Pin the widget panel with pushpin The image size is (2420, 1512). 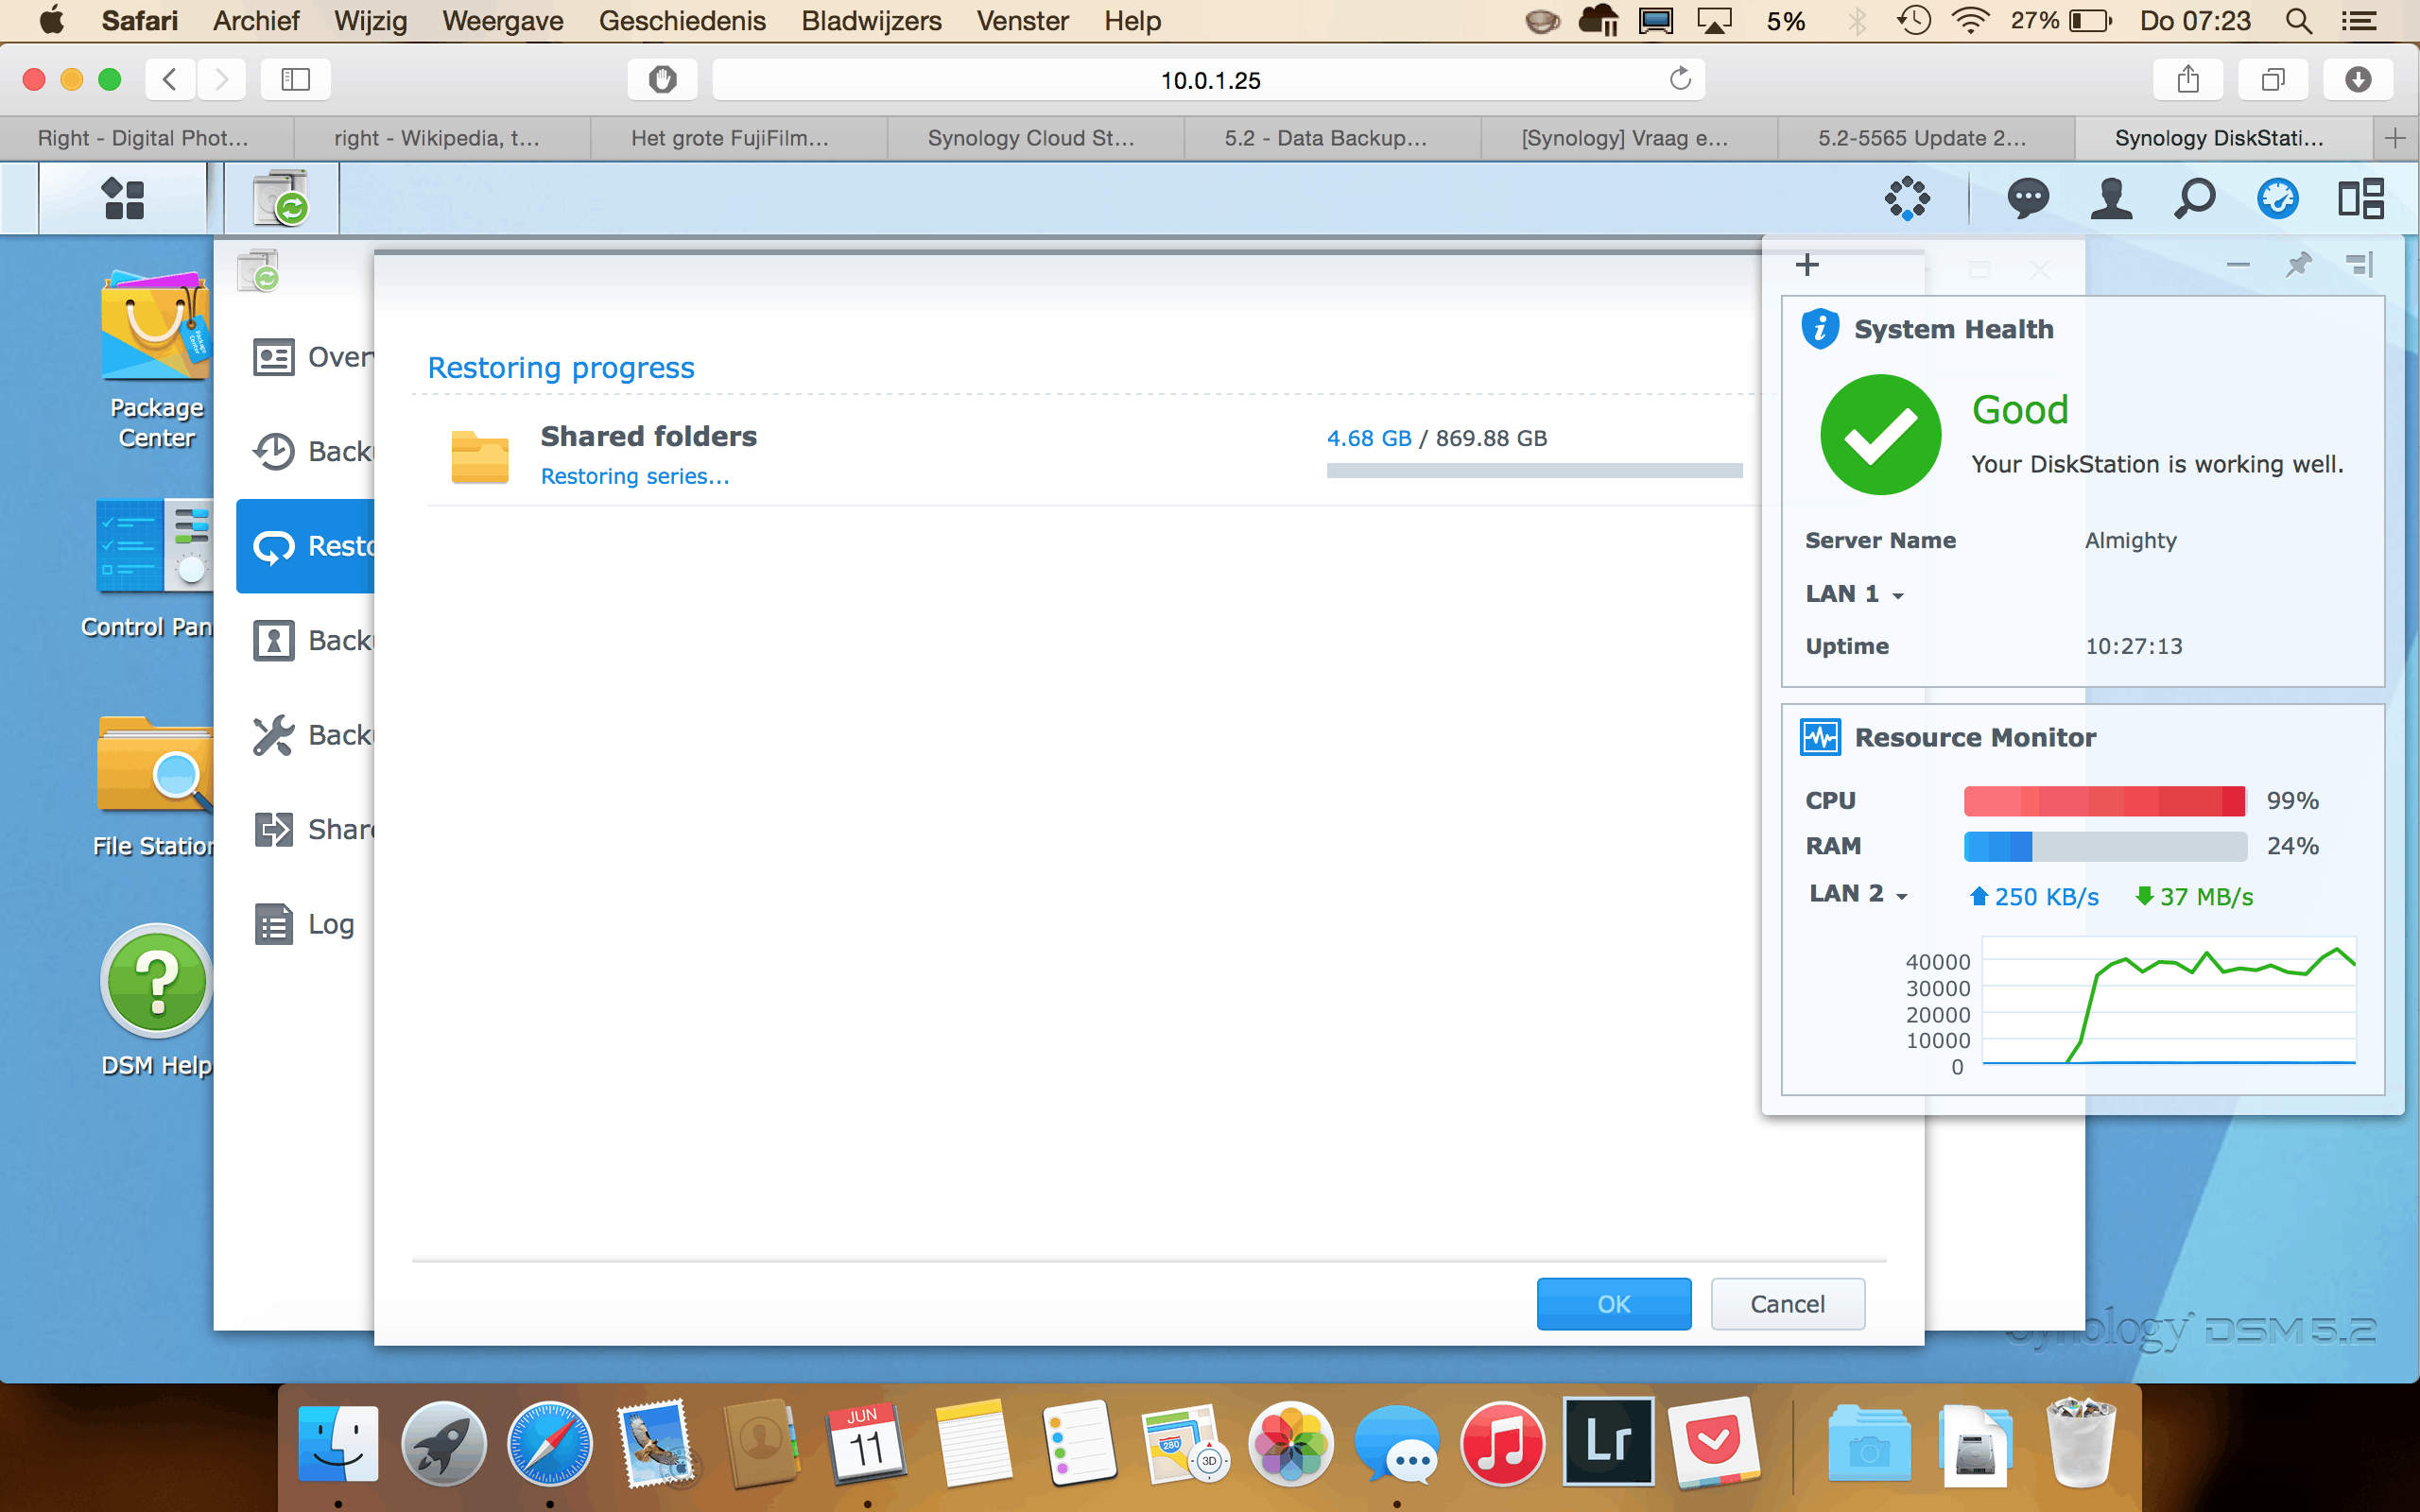click(x=2298, y=265)
